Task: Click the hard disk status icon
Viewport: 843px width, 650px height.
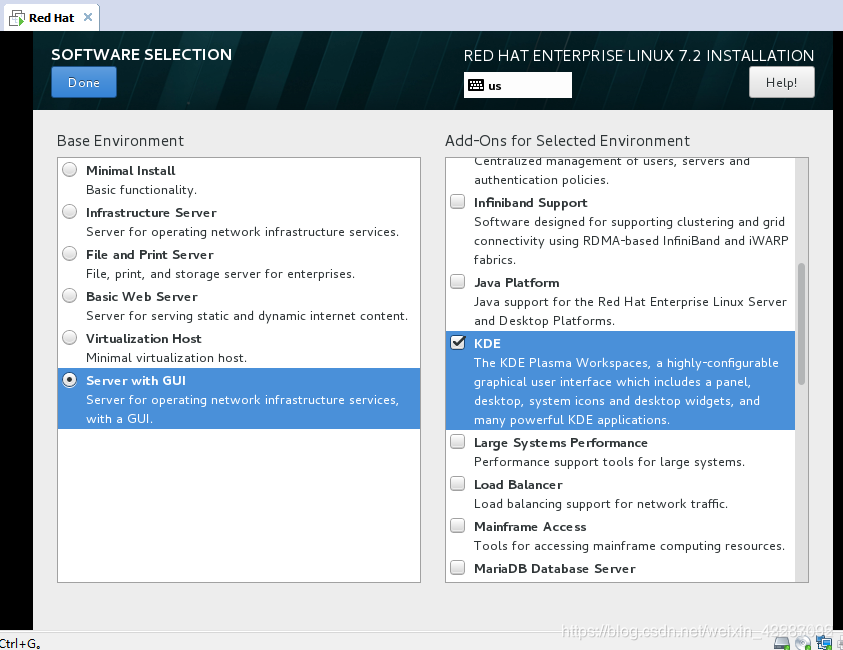Action: click(782, 643)
